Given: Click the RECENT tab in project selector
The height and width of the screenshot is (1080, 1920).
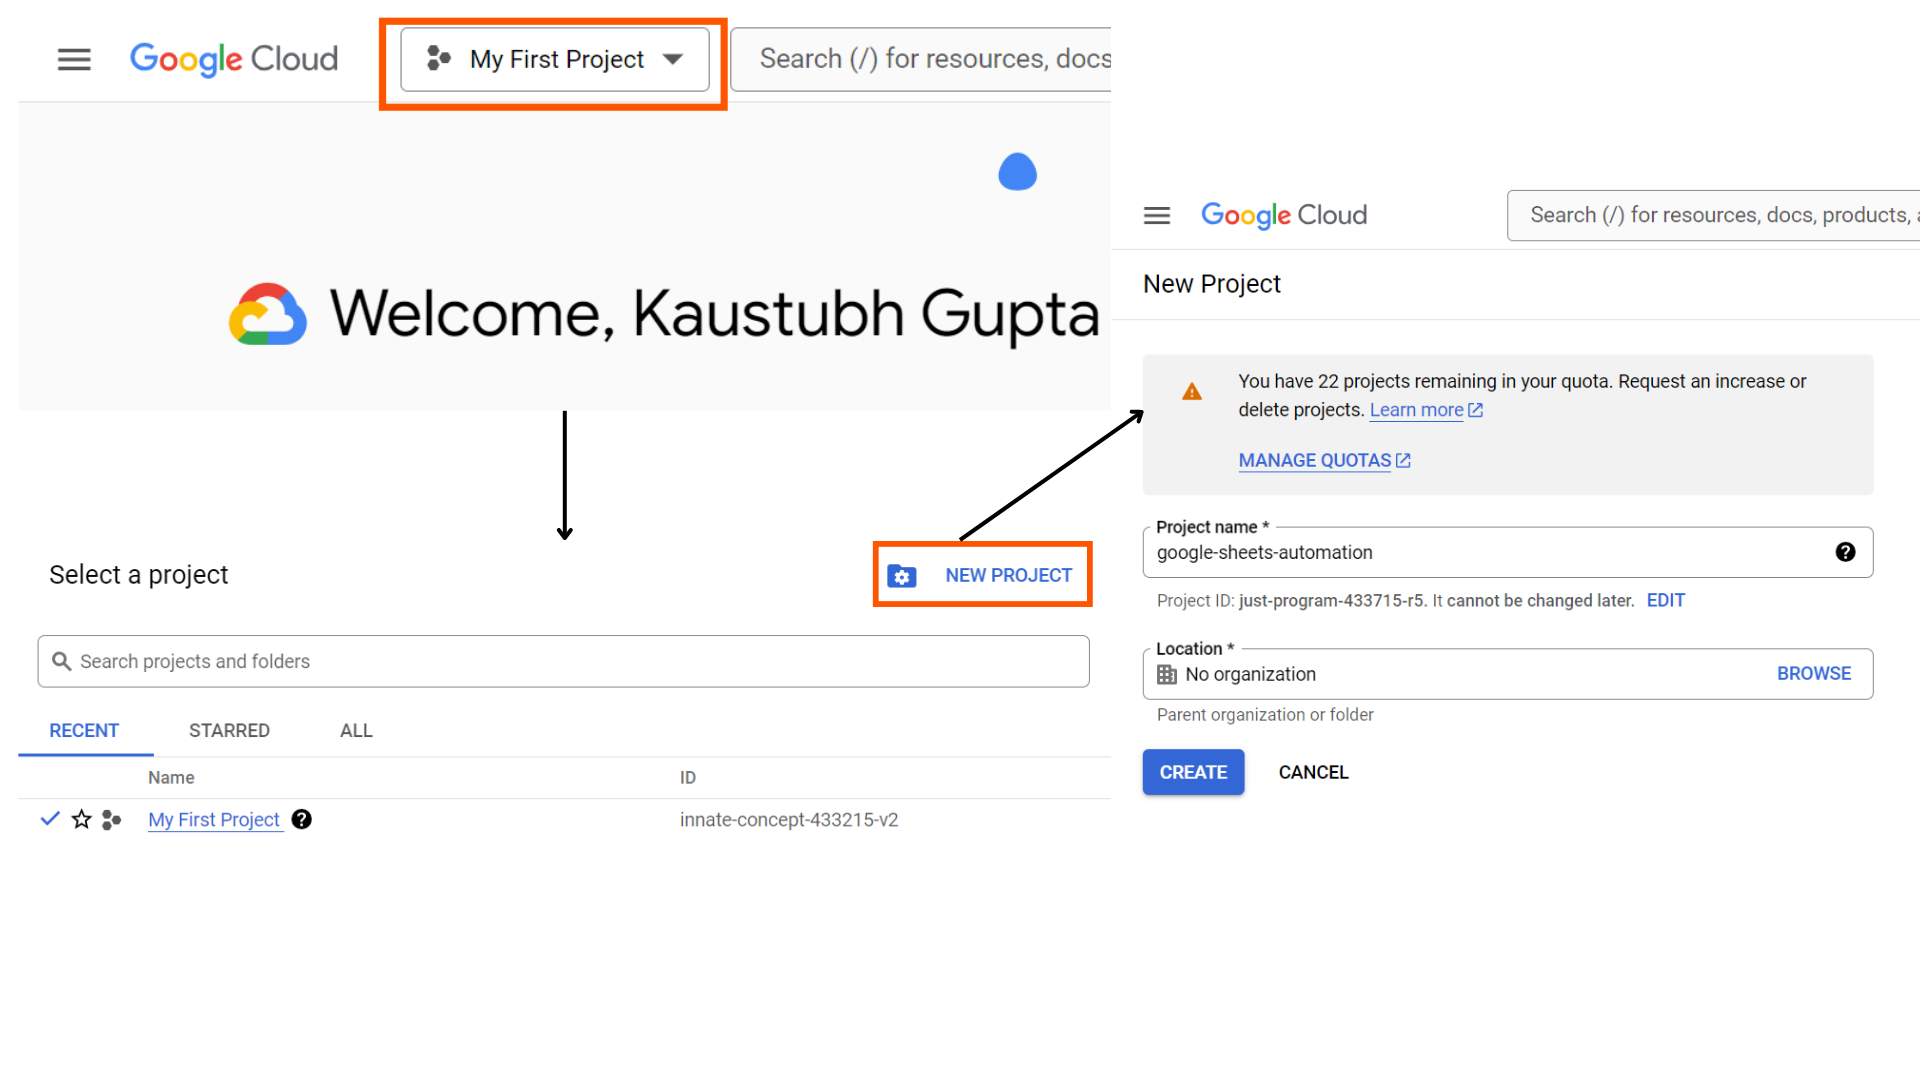Looking at the screenshot, I should [83, 731].
